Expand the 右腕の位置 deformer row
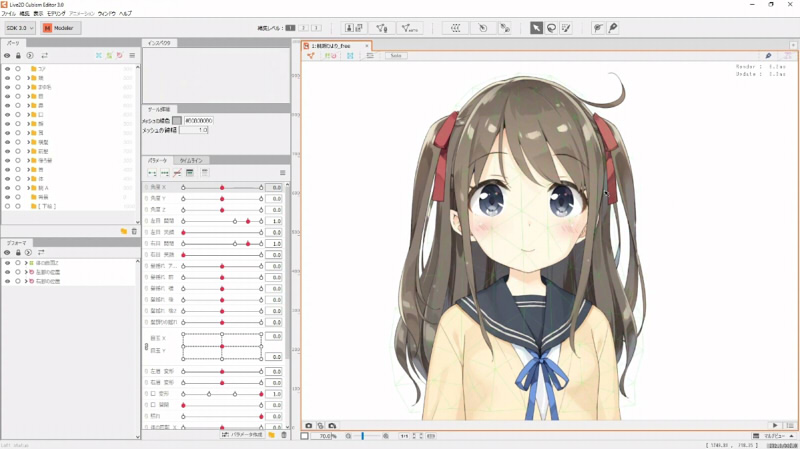This screenshot has height=449, width=800. [x=26, y=281]
